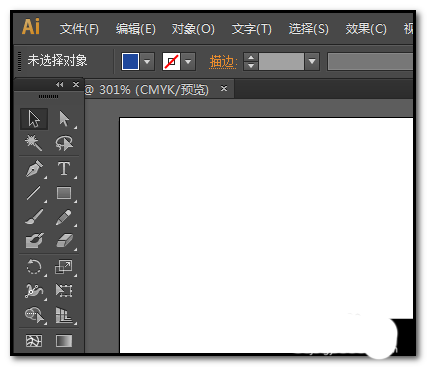Select the Blob Brush tool
The height and width of the screenshot is (367, 427).
34,241
